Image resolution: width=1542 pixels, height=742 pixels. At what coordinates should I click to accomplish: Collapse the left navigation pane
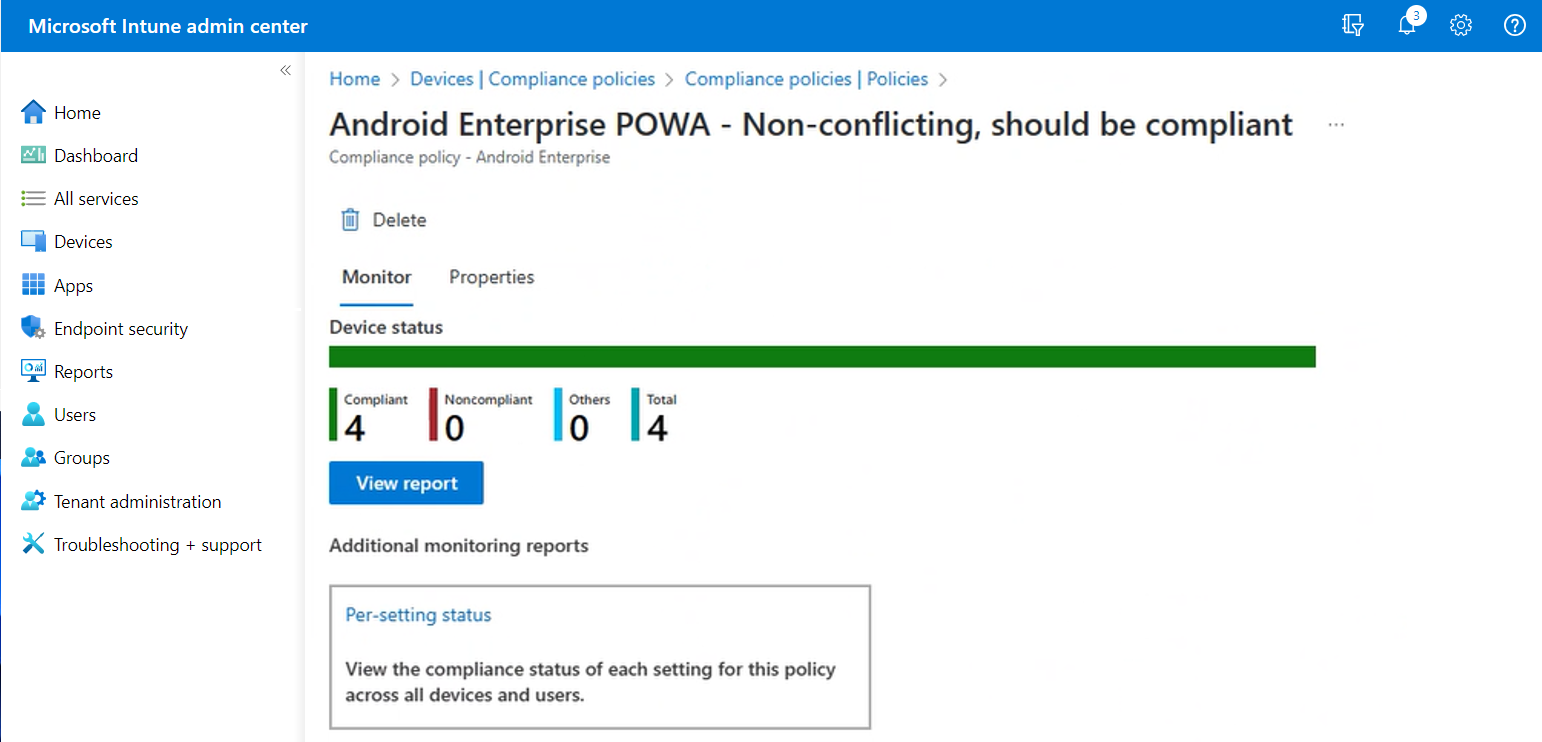coord(285,70)
